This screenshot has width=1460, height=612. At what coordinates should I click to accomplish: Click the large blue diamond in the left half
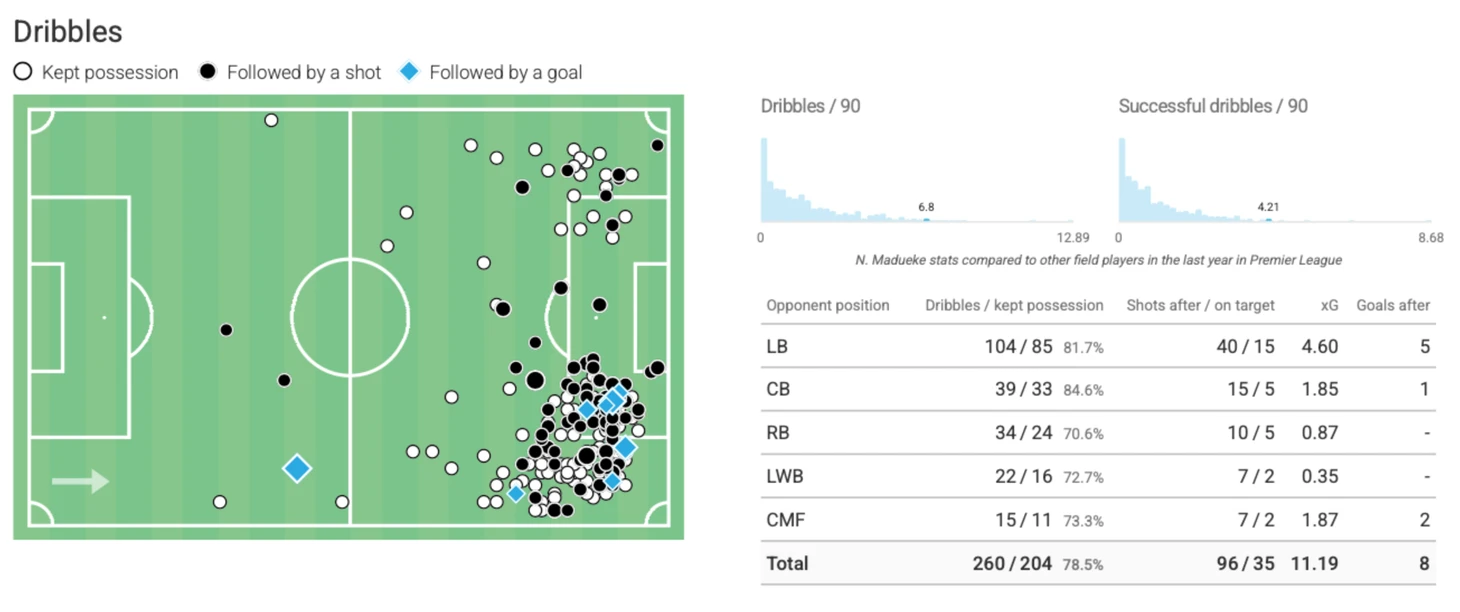point(297,468)
